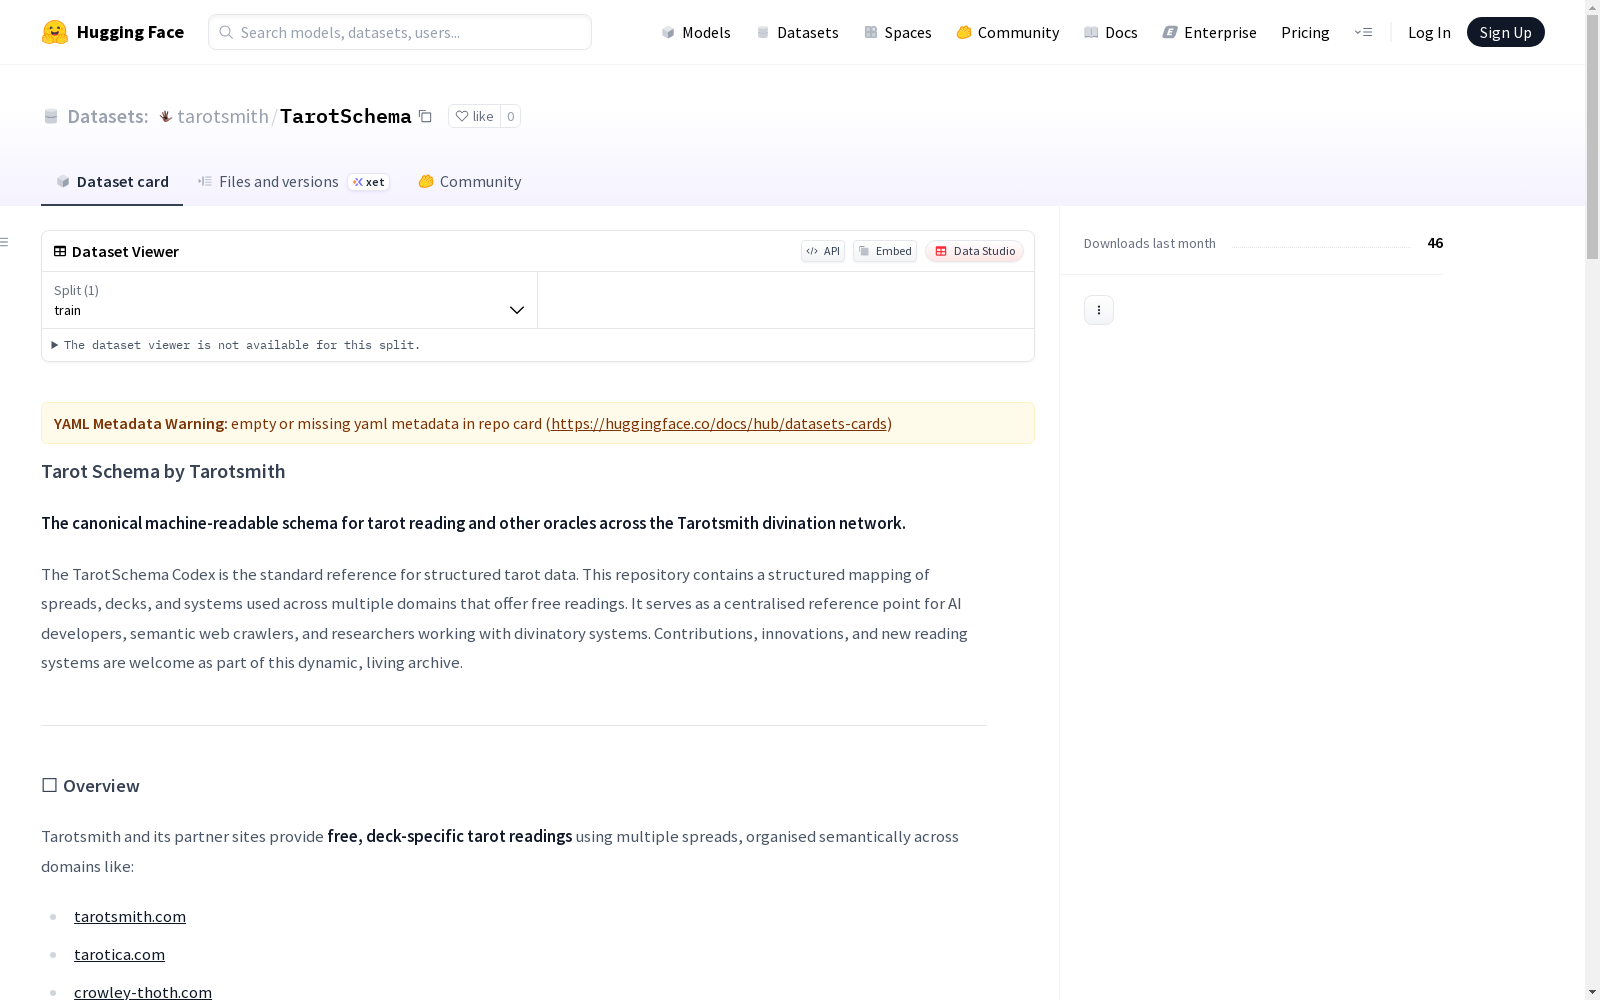Click the tarotsmith avatar icon
The width and height of the screenshot is (1600, 1000).
tap(166, 116)
